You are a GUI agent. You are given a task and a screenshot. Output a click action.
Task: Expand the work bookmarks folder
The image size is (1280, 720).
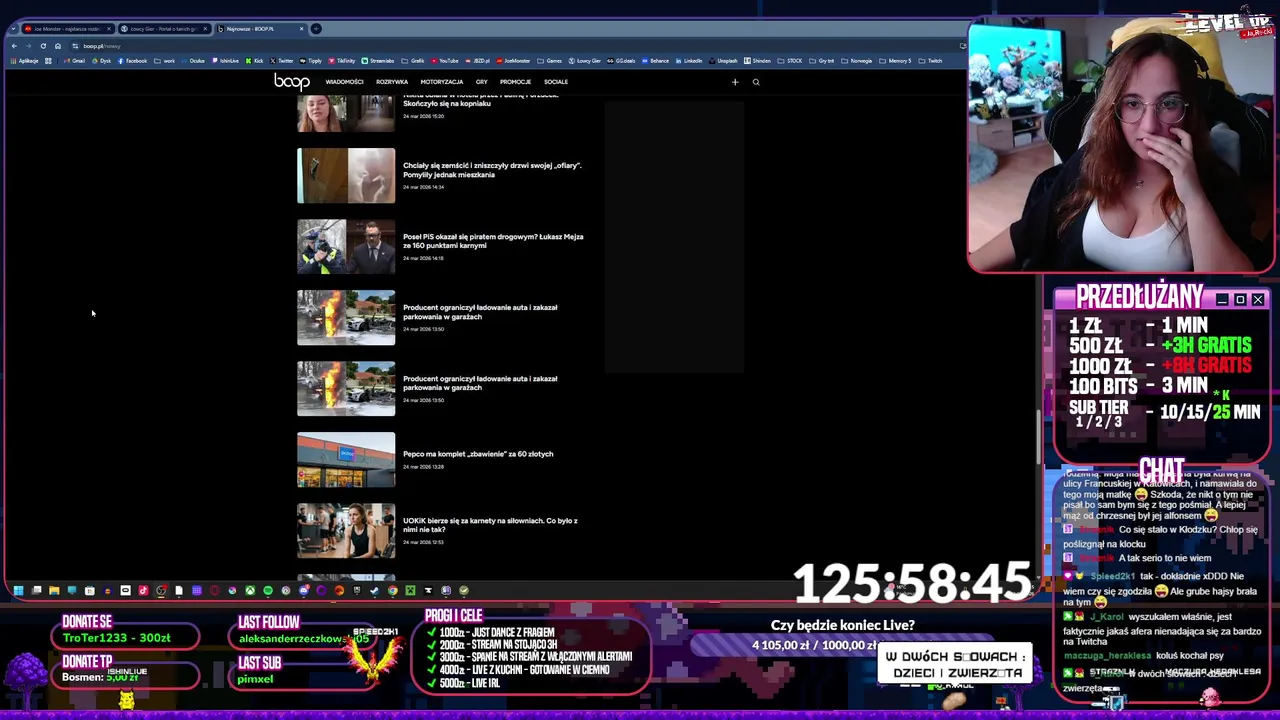[x=164, y=61]
